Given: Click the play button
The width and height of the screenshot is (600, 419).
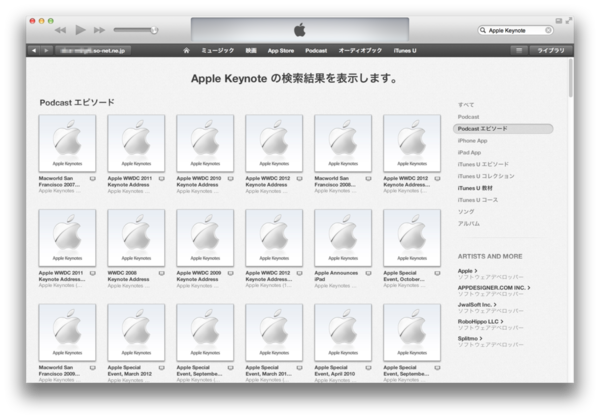Looking at the screenshot, I should click(x=80, y=30).
